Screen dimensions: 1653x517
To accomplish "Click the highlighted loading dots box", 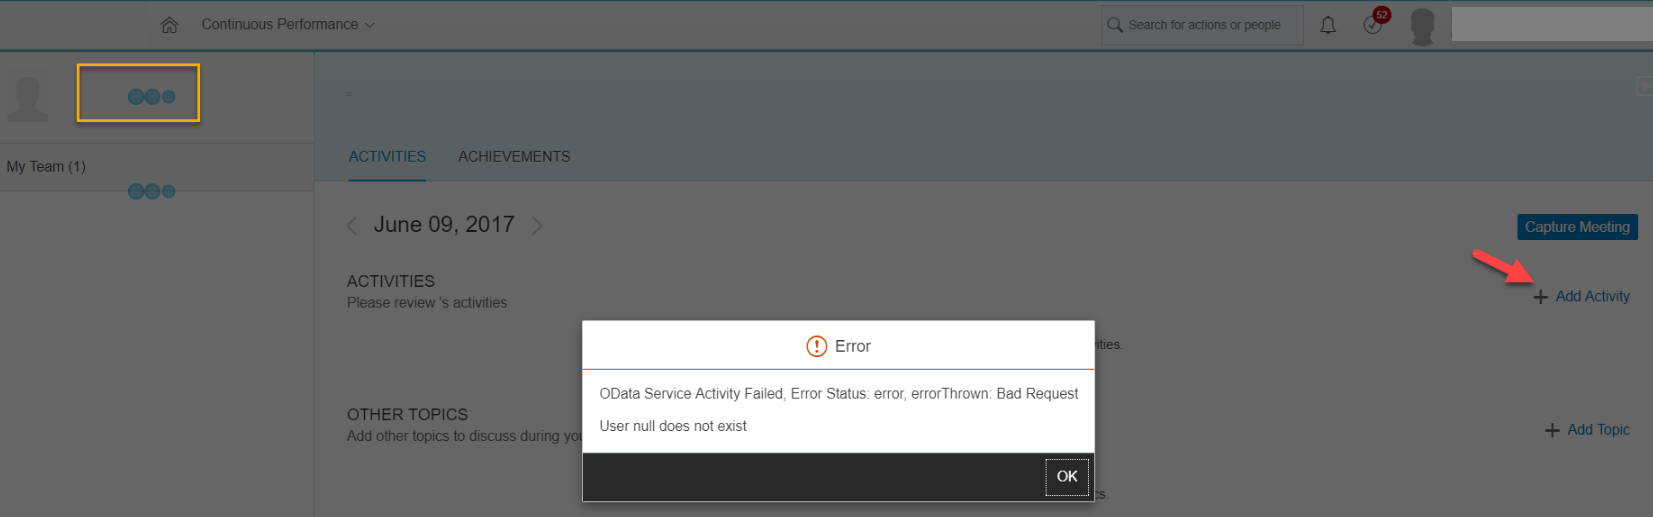I will 138,93.
